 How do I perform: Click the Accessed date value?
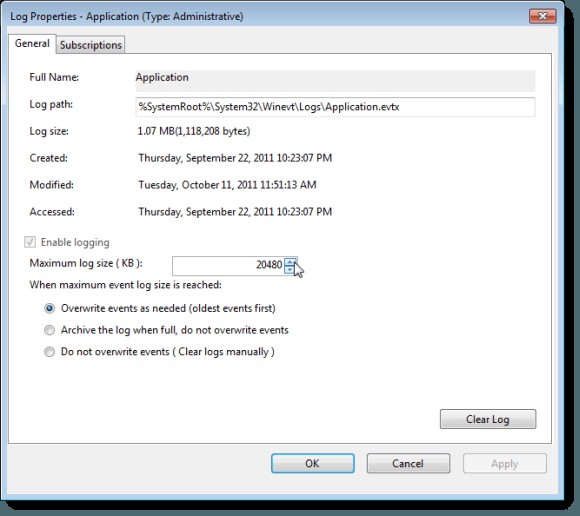click(x=235, y=212)
